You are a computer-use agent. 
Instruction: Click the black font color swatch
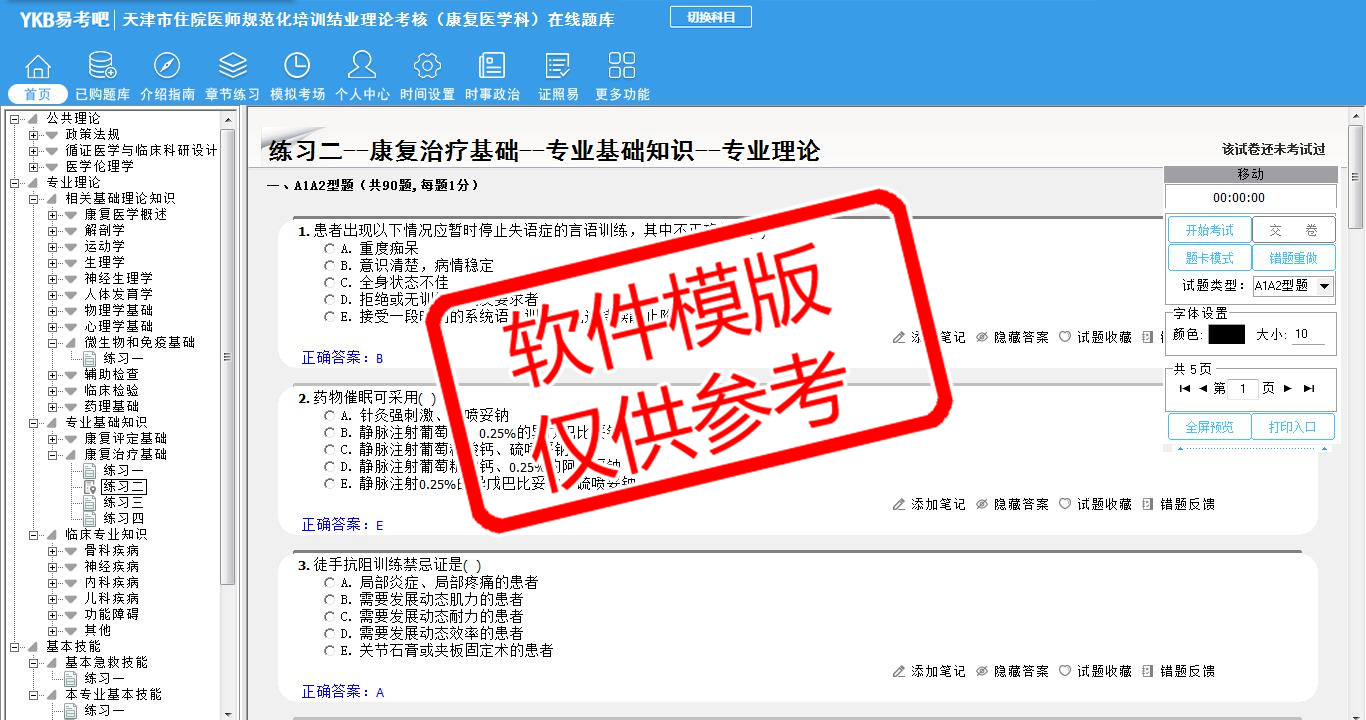(x=1226, y=335)
